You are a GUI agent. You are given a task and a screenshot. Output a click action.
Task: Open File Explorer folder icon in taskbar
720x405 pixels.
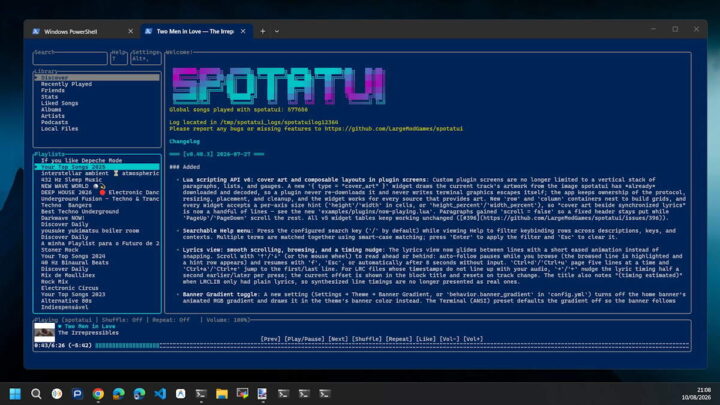click(x=222, y=394)
